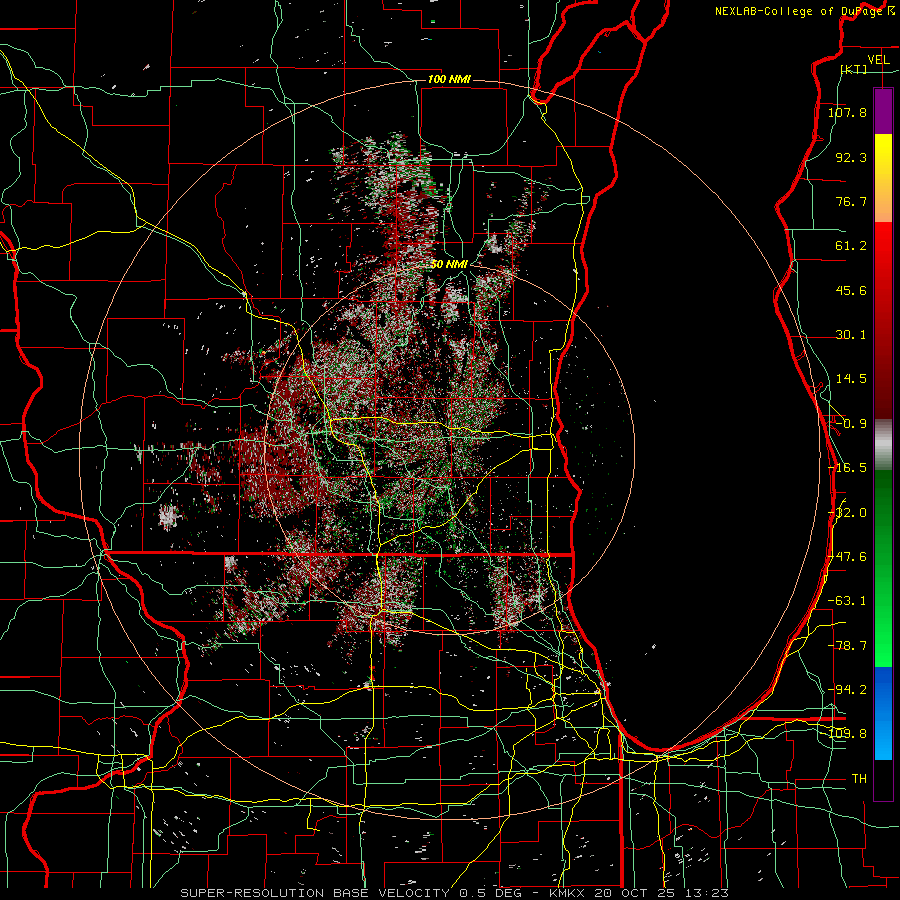Click the -16.5 velocity scale value
Image resolution: width=900 pixels, height=900 pixels.
847,468
